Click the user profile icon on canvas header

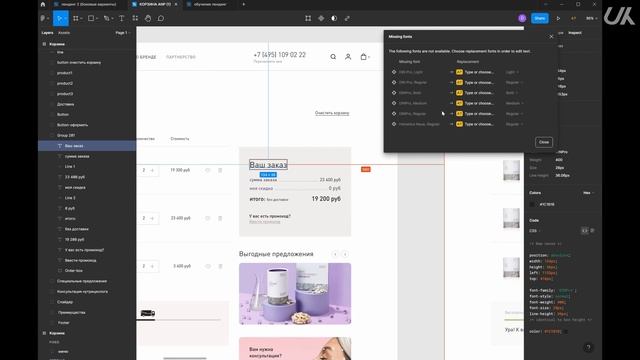click(348, 57)
